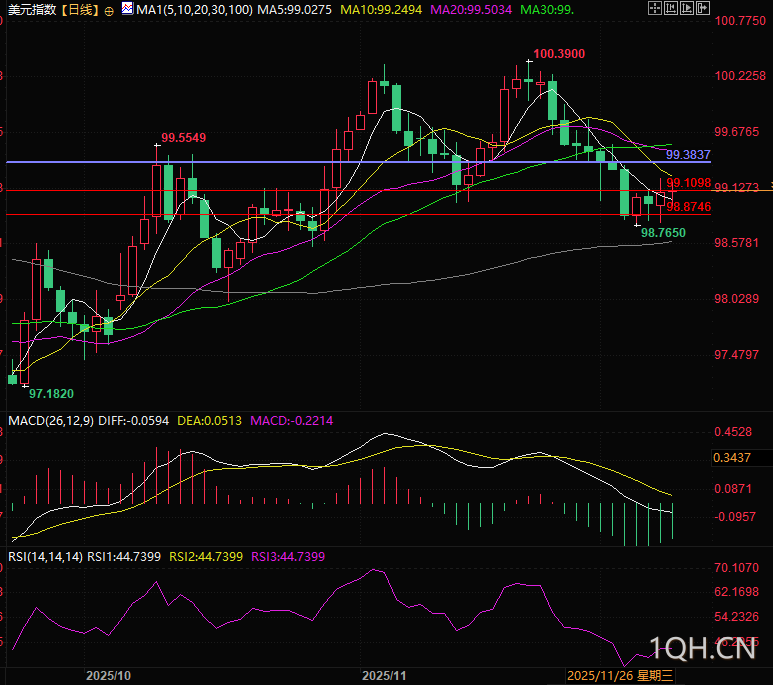Select the 日线 period label
The height and width of the screenshot is (685, 773).
[x=81, y=9]
